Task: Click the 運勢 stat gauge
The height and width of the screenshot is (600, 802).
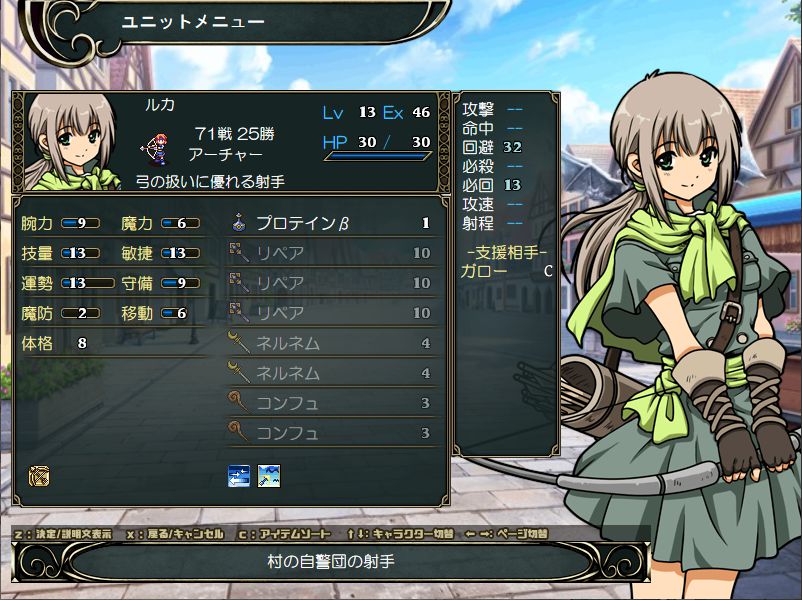Action: (88, 283)
